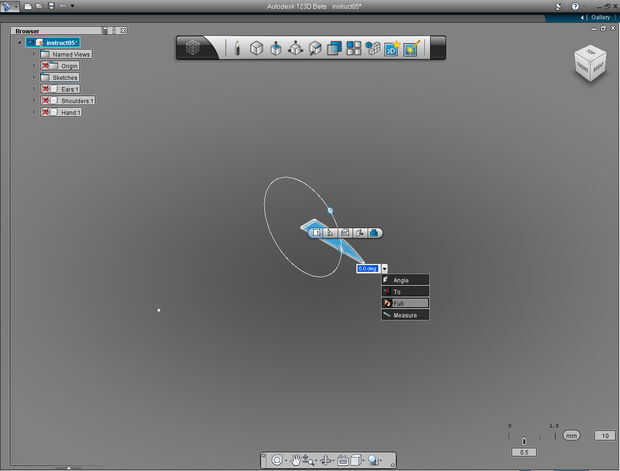
Task: Click the mm units button
Action: click(x=571, y=435)
